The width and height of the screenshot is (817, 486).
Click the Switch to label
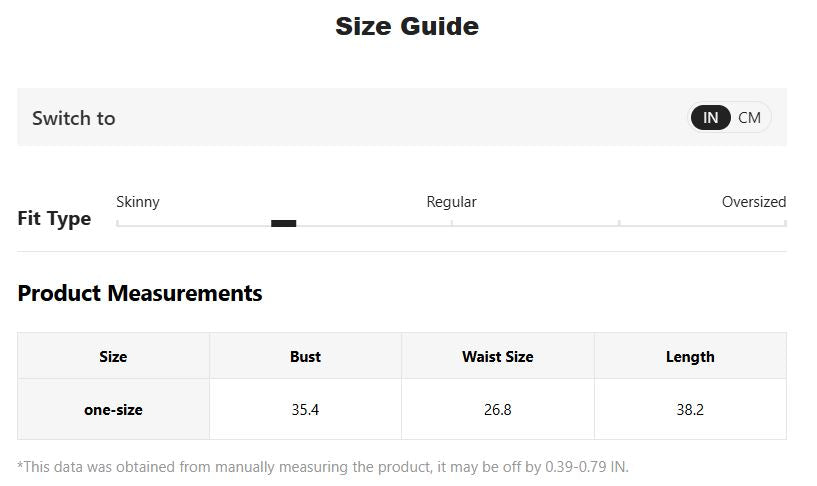coord(73,118)
